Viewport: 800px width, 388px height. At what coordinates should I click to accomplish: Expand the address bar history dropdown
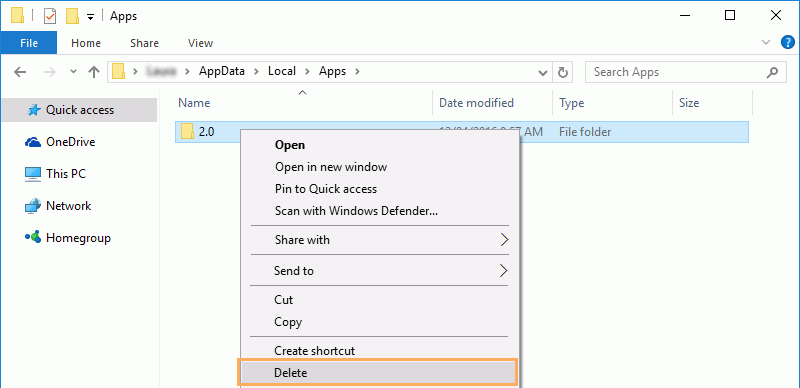pyautogui.click(x=543, y=72)
